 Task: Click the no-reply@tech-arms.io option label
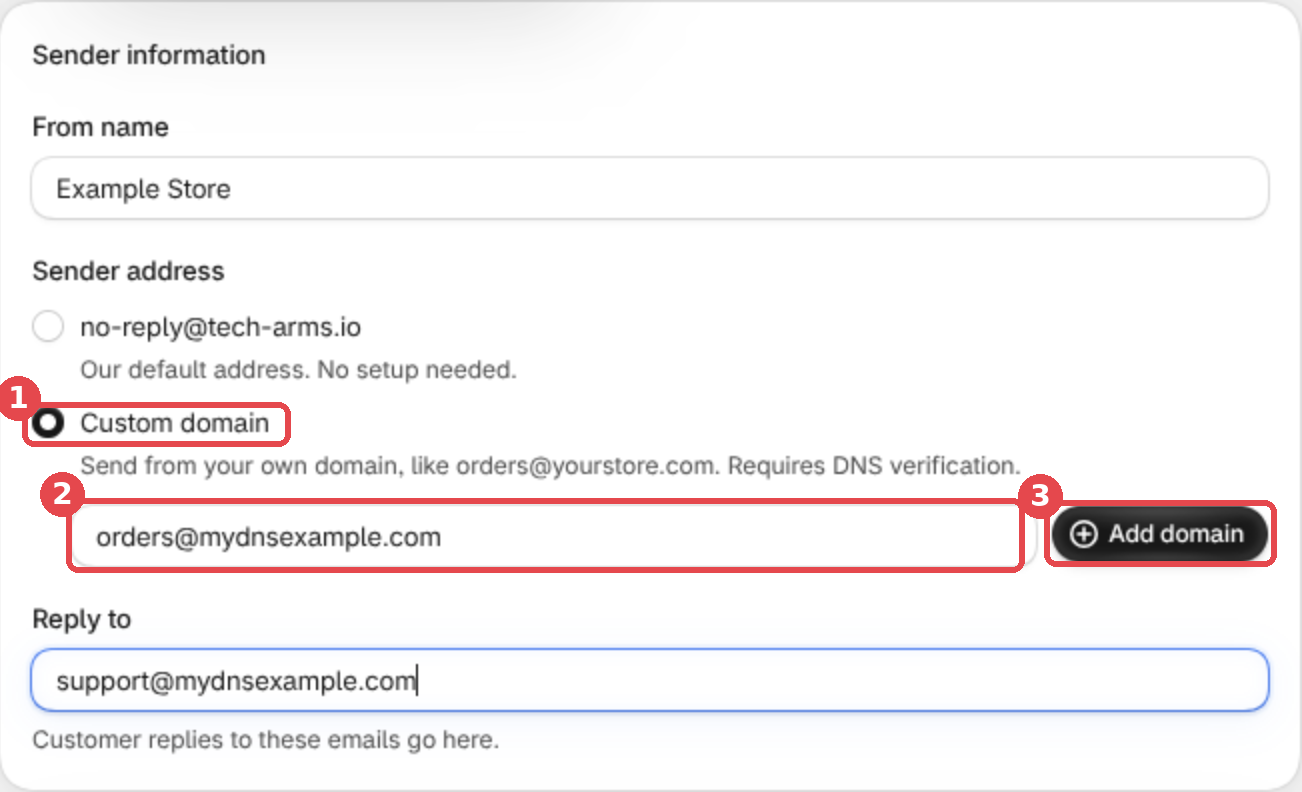[x=220, y=327]
